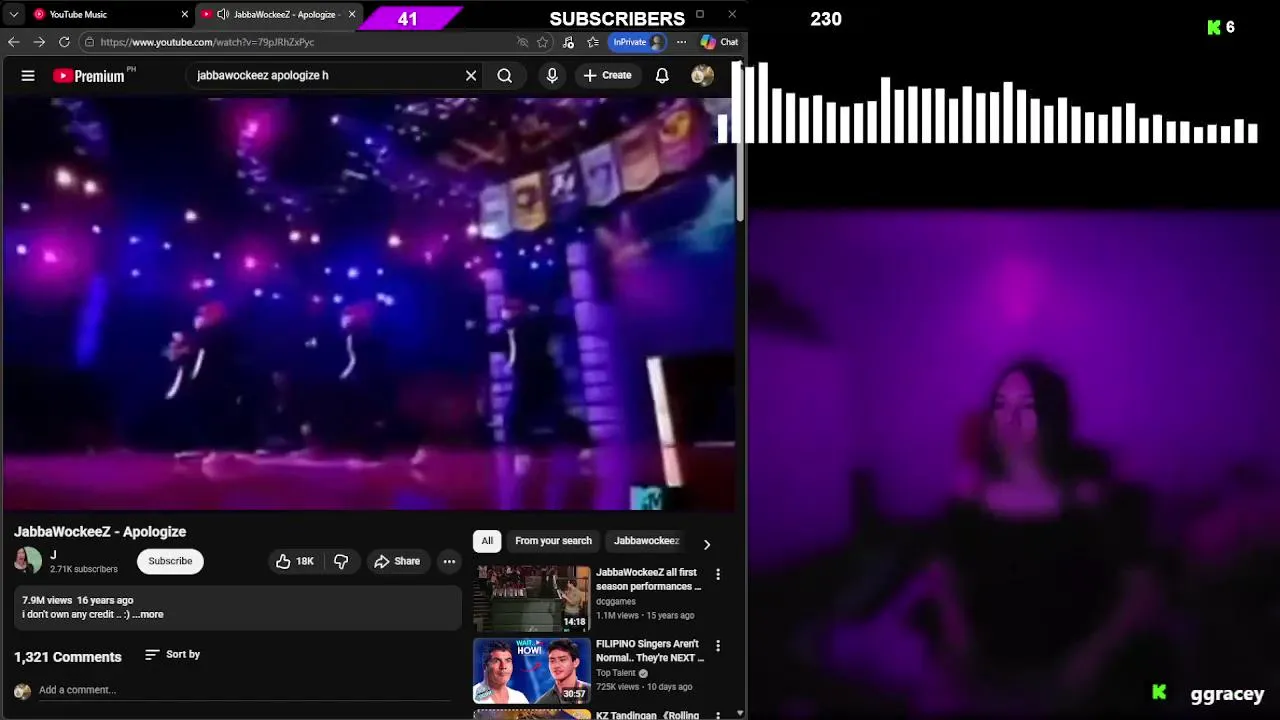Open options for KZ Tandingan video

tap(718, 715)
